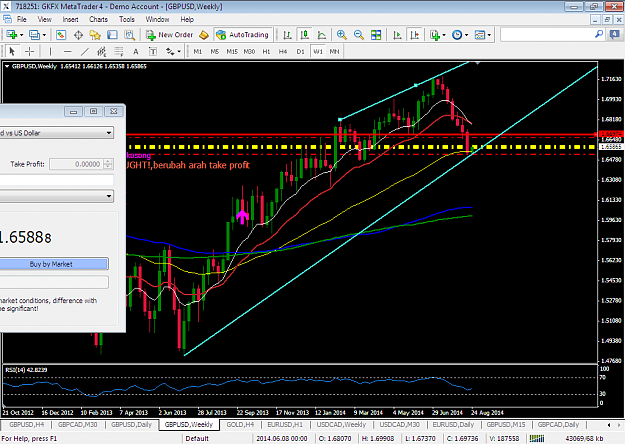Open the Periods clock dropdown arrow

tap(466, 35)
